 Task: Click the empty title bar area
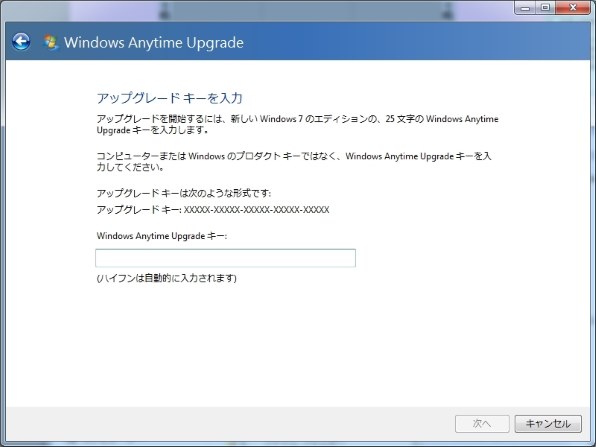click(304, 10)
